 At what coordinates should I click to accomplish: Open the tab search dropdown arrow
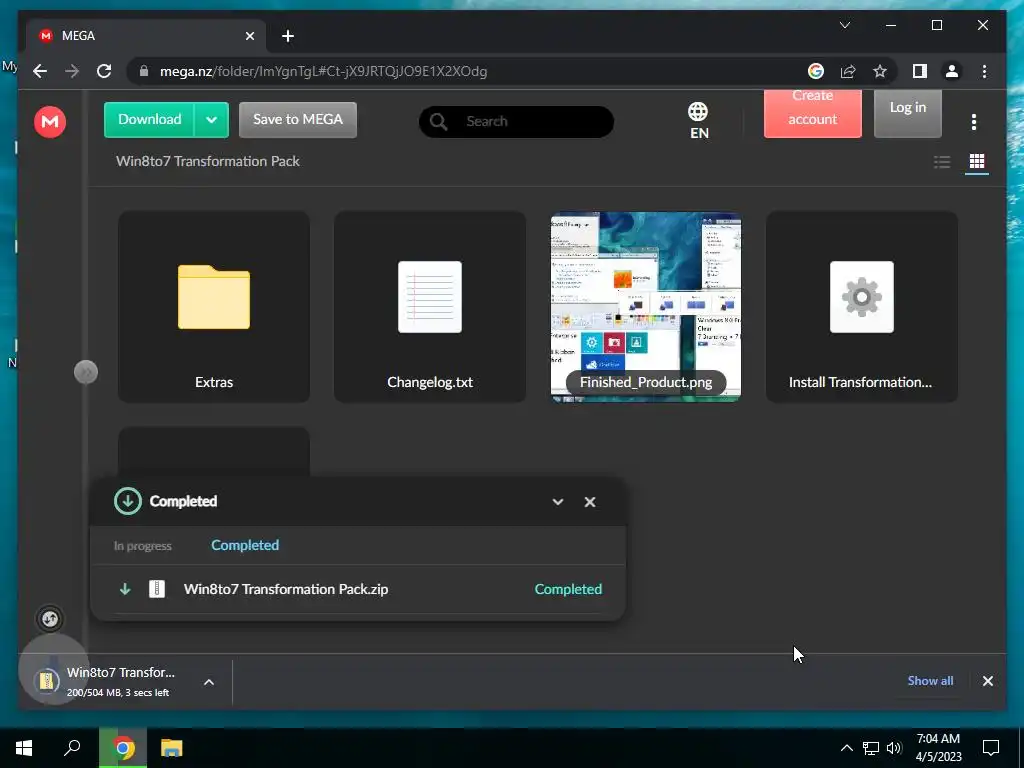point(844,25)
